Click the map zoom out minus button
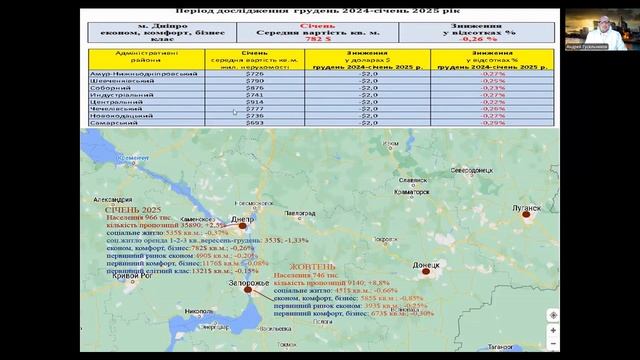 pyautogui.click(x=553, y=344)
